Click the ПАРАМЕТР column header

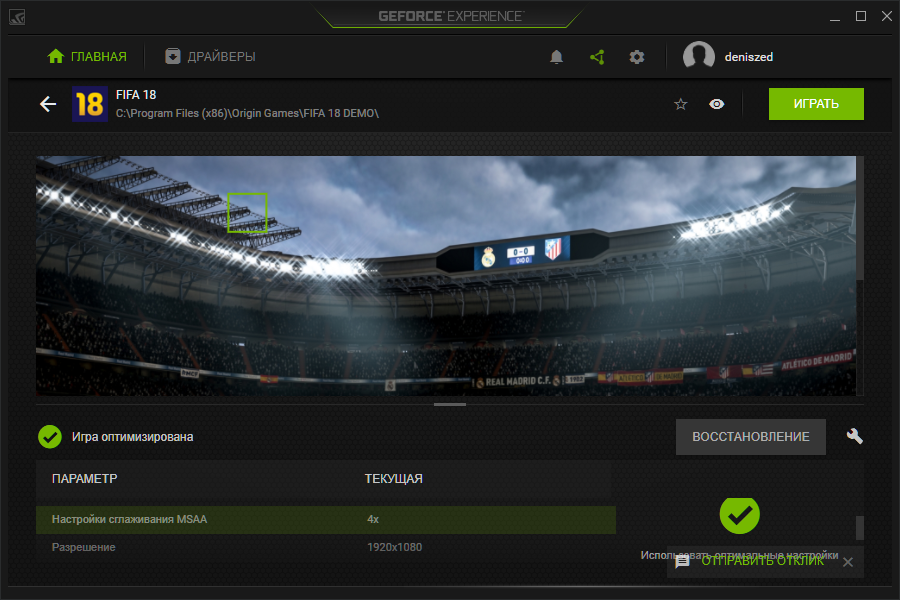[84, 478]
